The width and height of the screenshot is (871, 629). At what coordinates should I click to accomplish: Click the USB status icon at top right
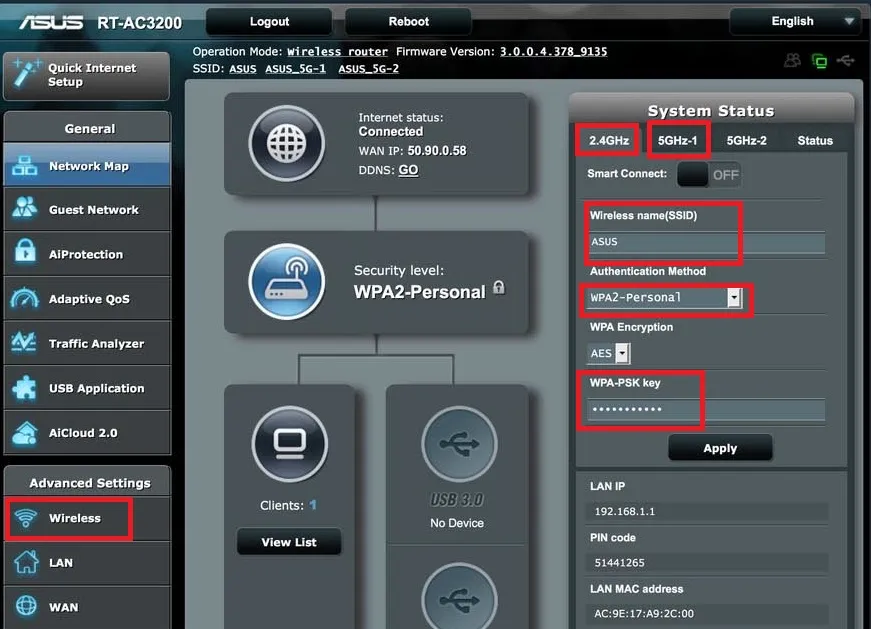846,60
